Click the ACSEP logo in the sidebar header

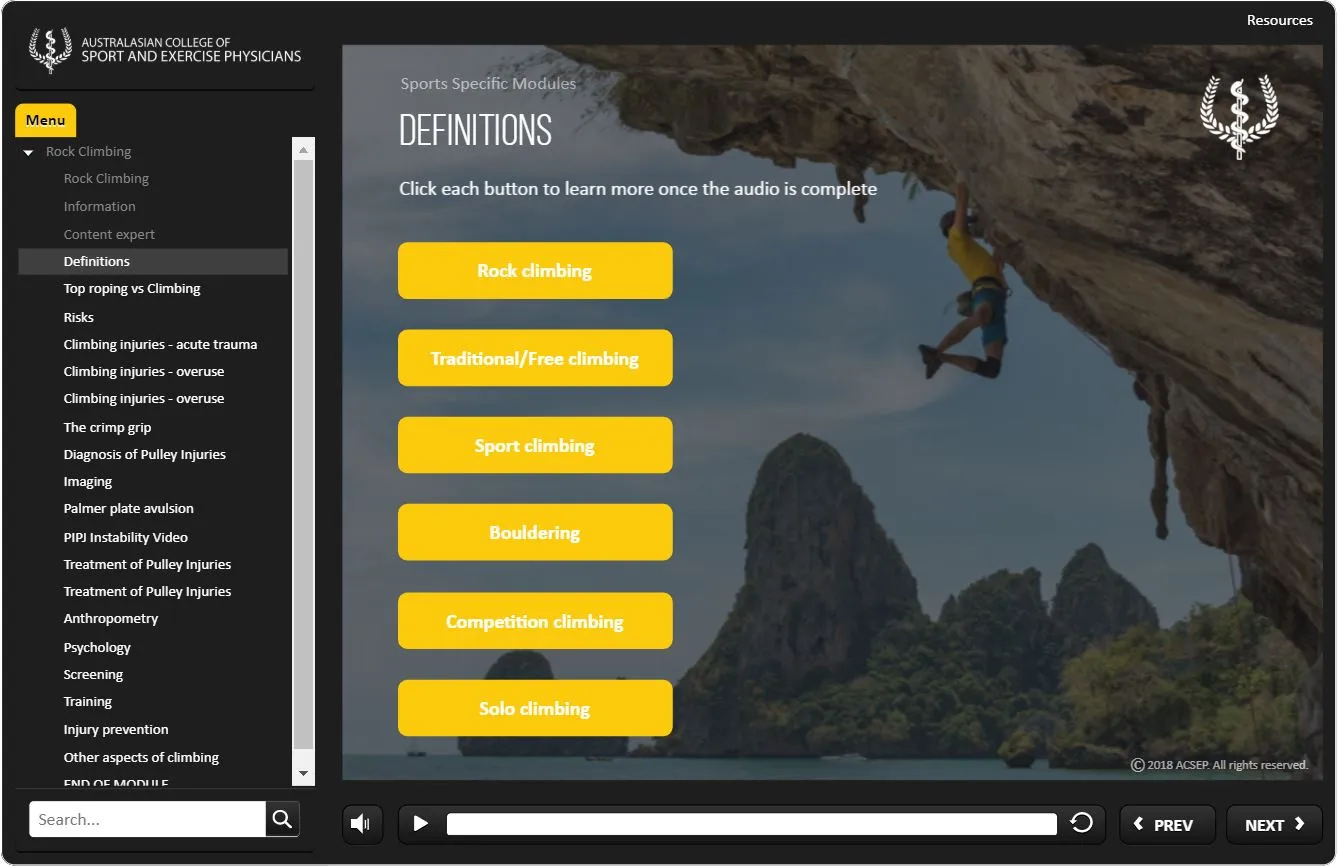click(165, 50)
